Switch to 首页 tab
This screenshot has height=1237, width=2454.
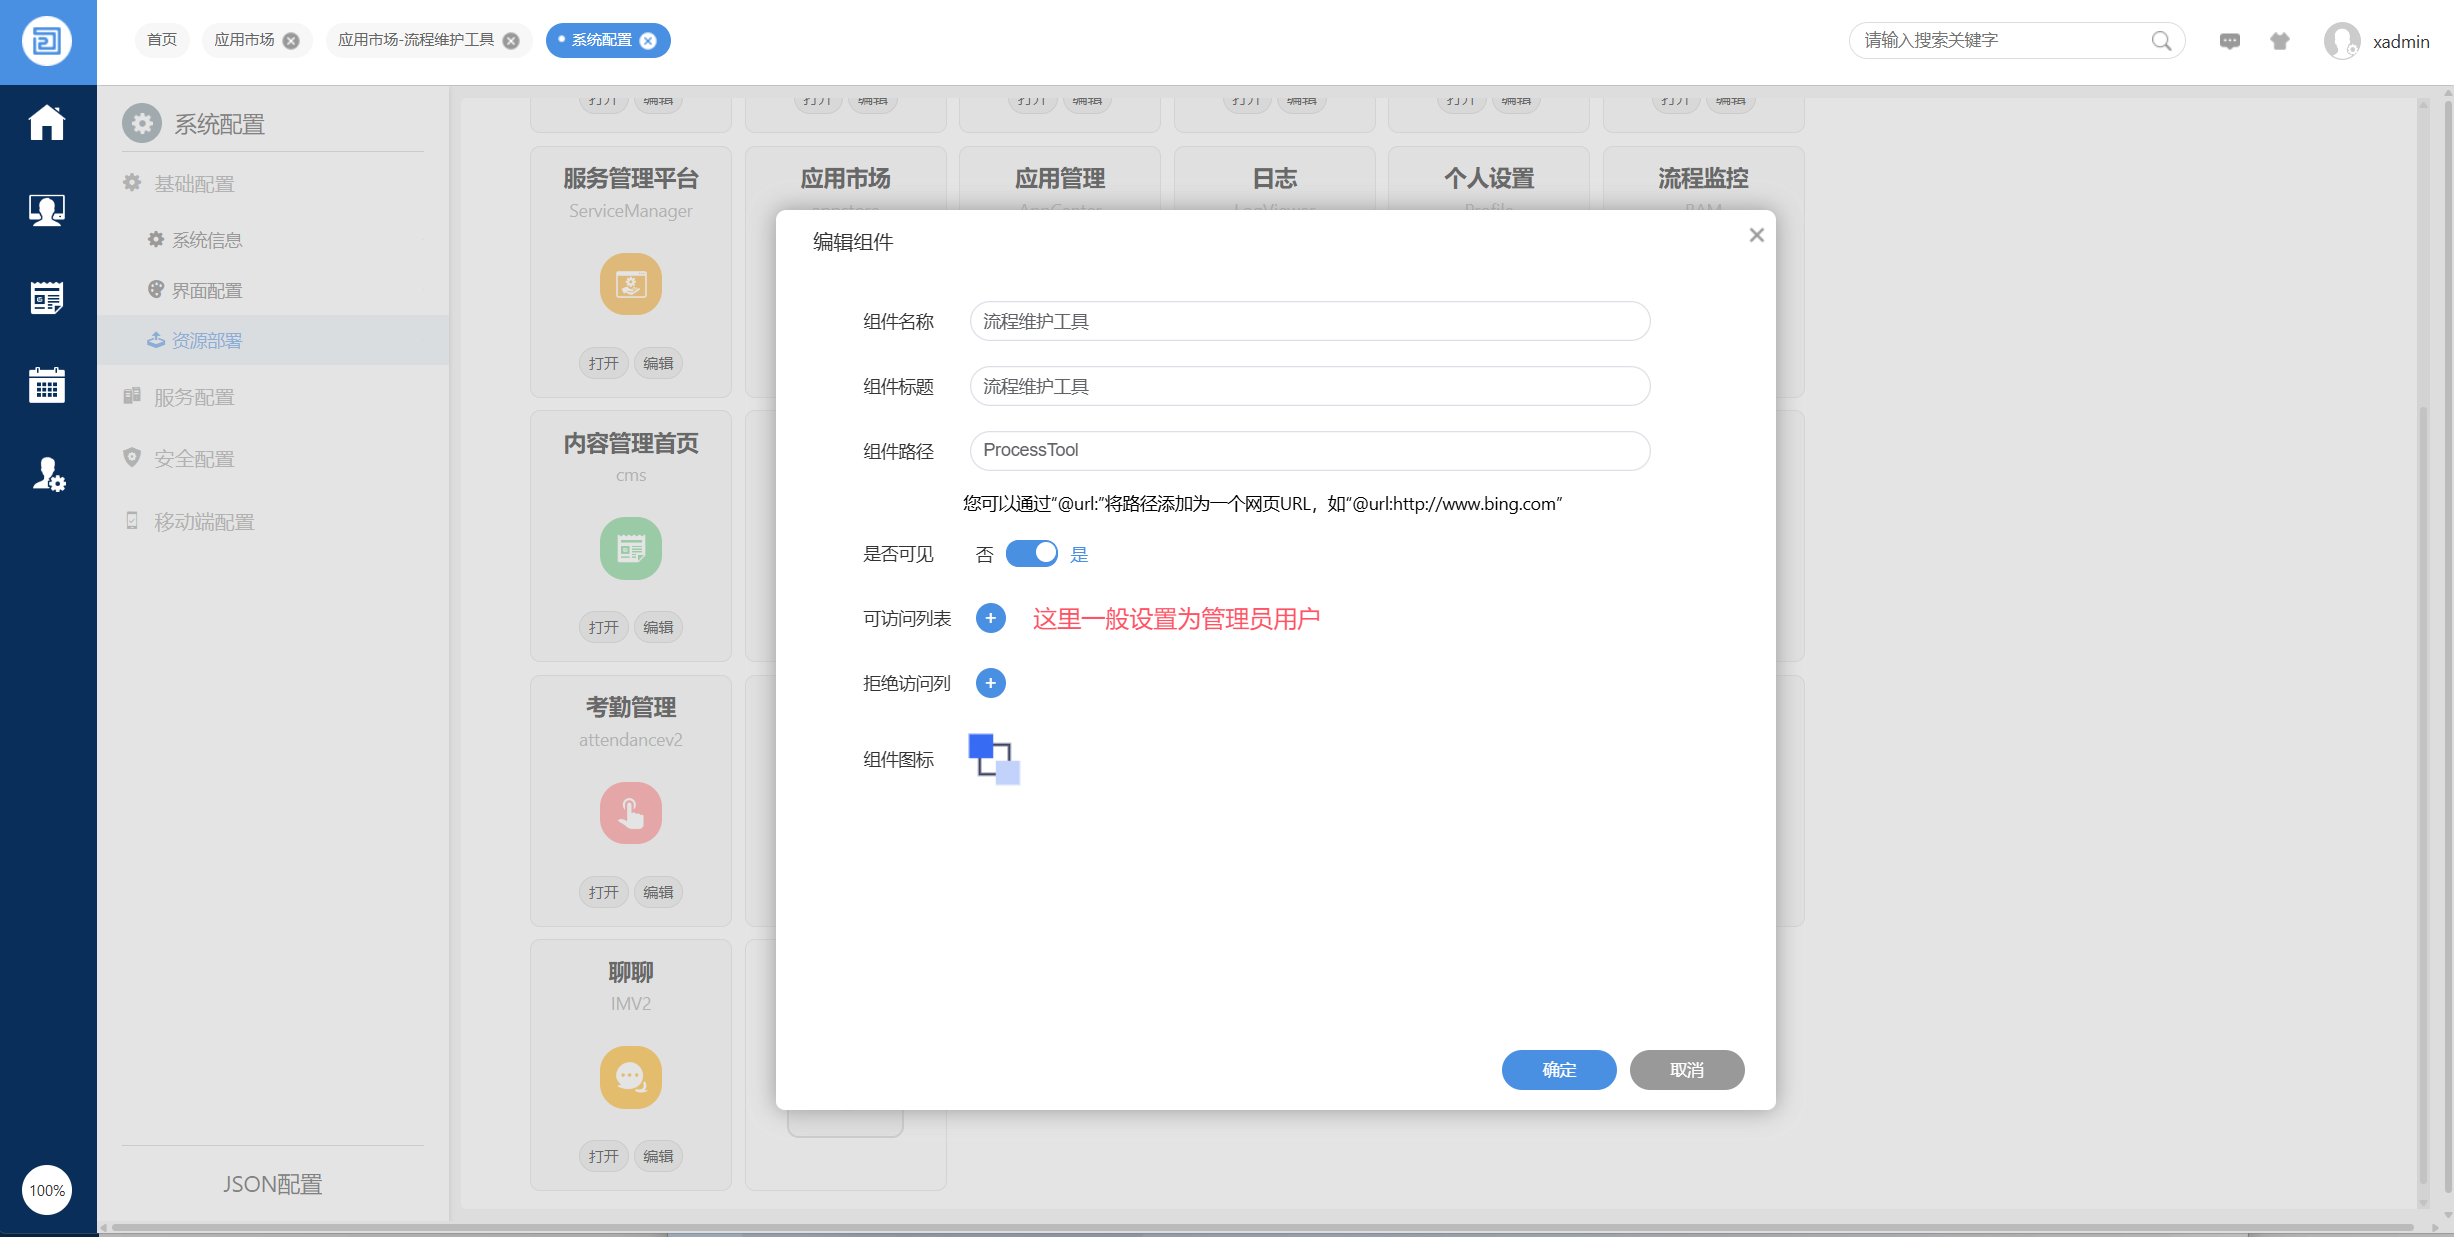coord(162,40)
